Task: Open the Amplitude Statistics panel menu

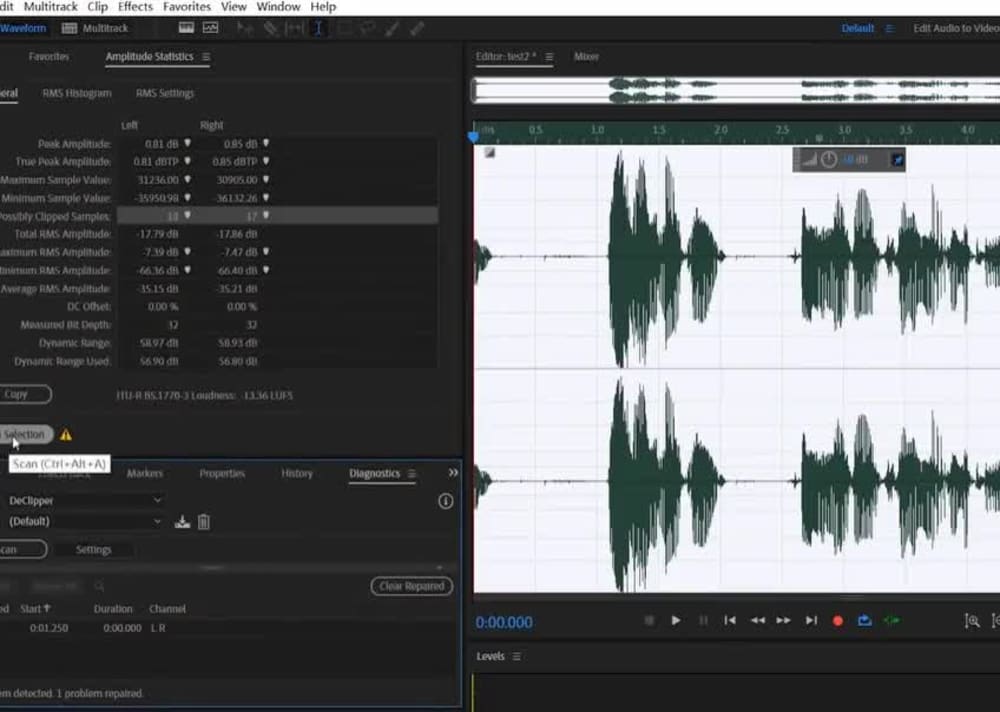Action: 206,57
